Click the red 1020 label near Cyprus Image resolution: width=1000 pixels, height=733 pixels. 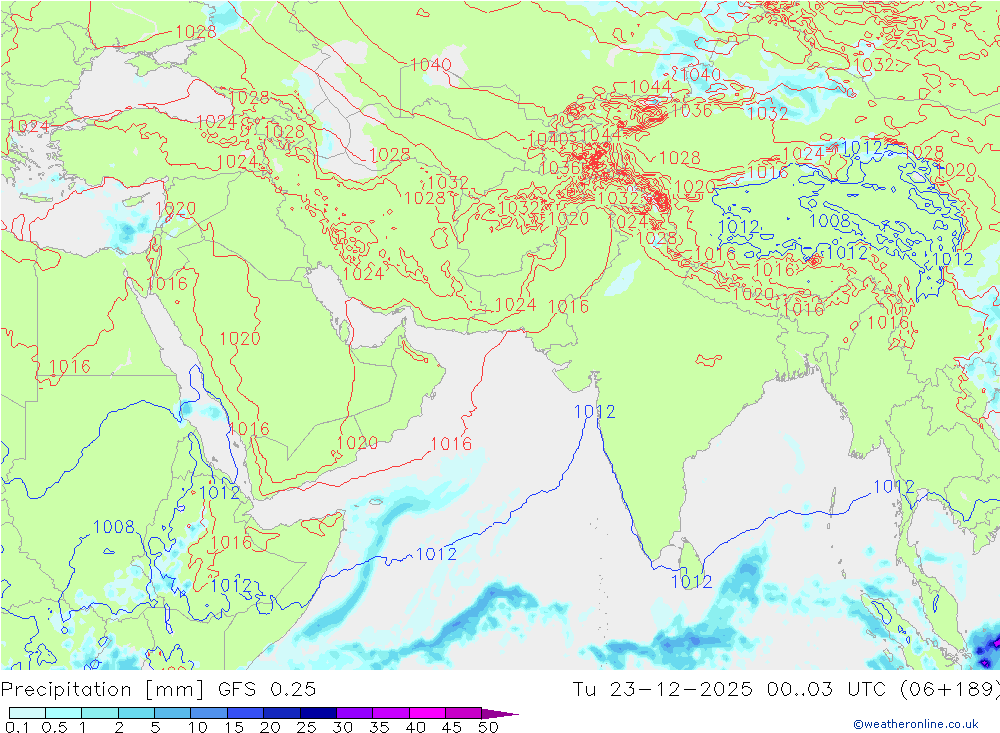(175, 209)
